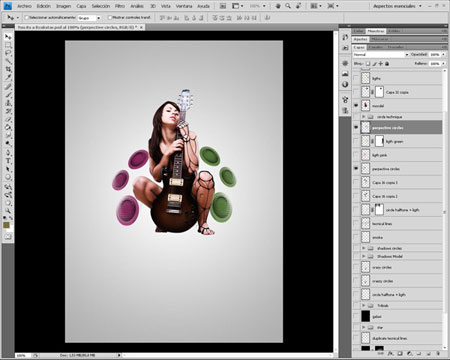Click the create new layer icon

coord(429,353)
